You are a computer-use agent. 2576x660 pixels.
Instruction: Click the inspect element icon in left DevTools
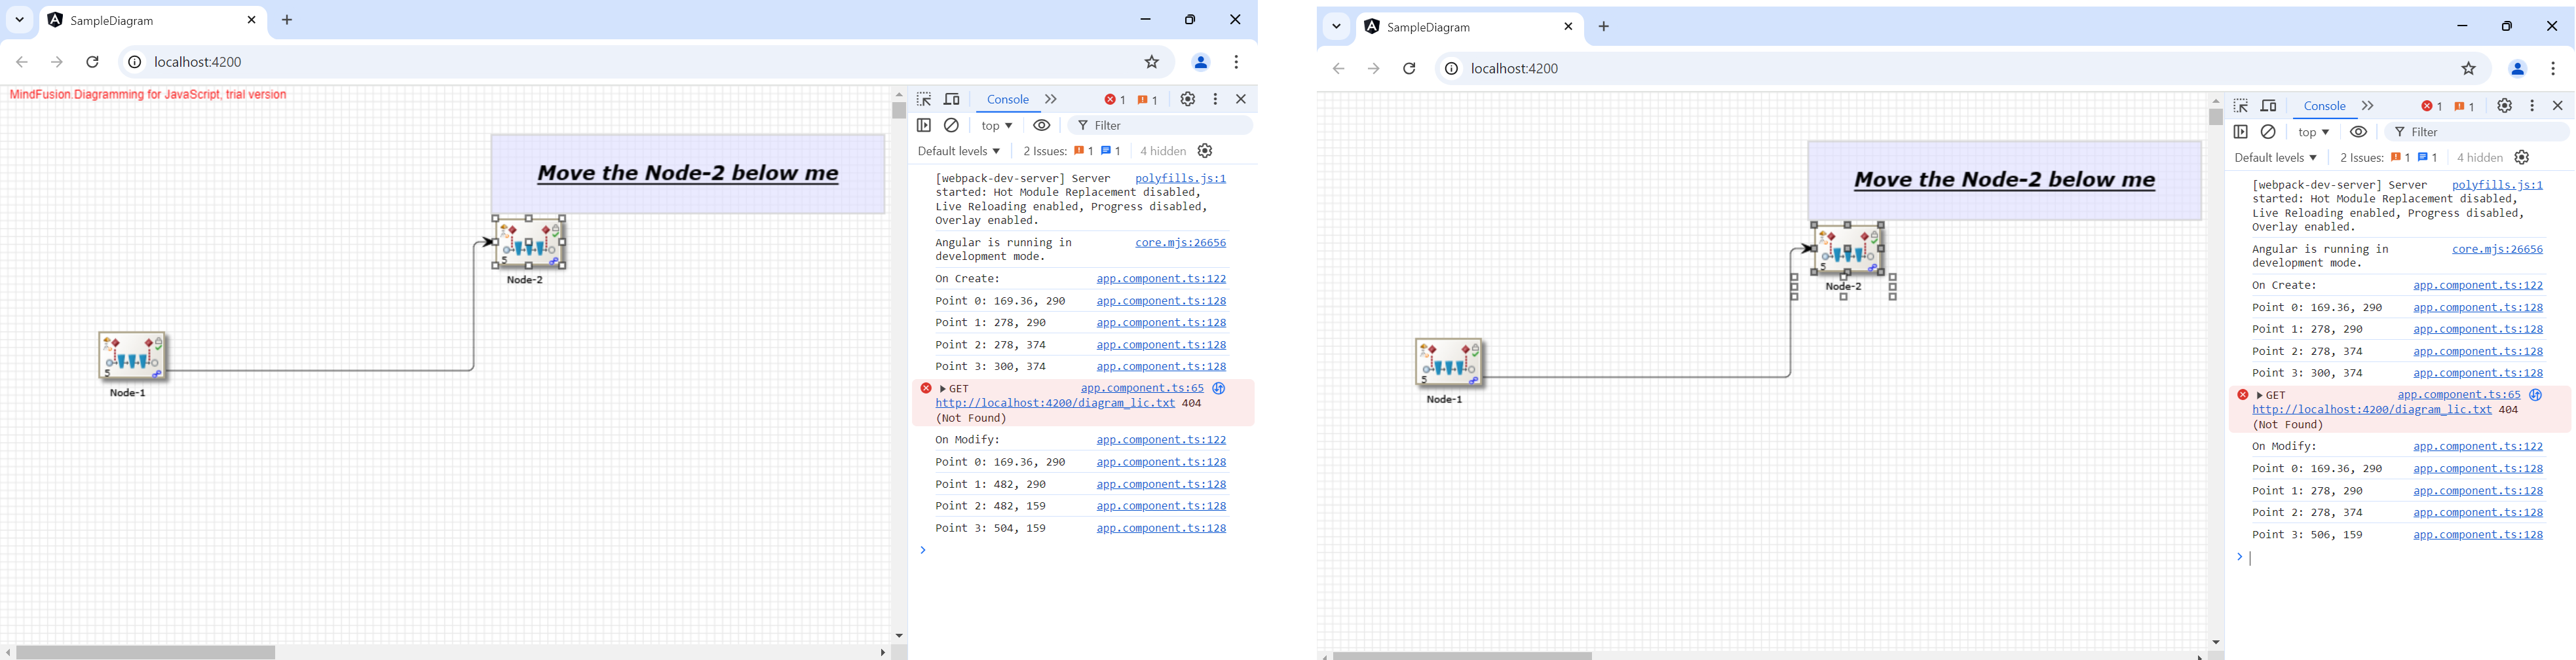[x=924, y=100]
